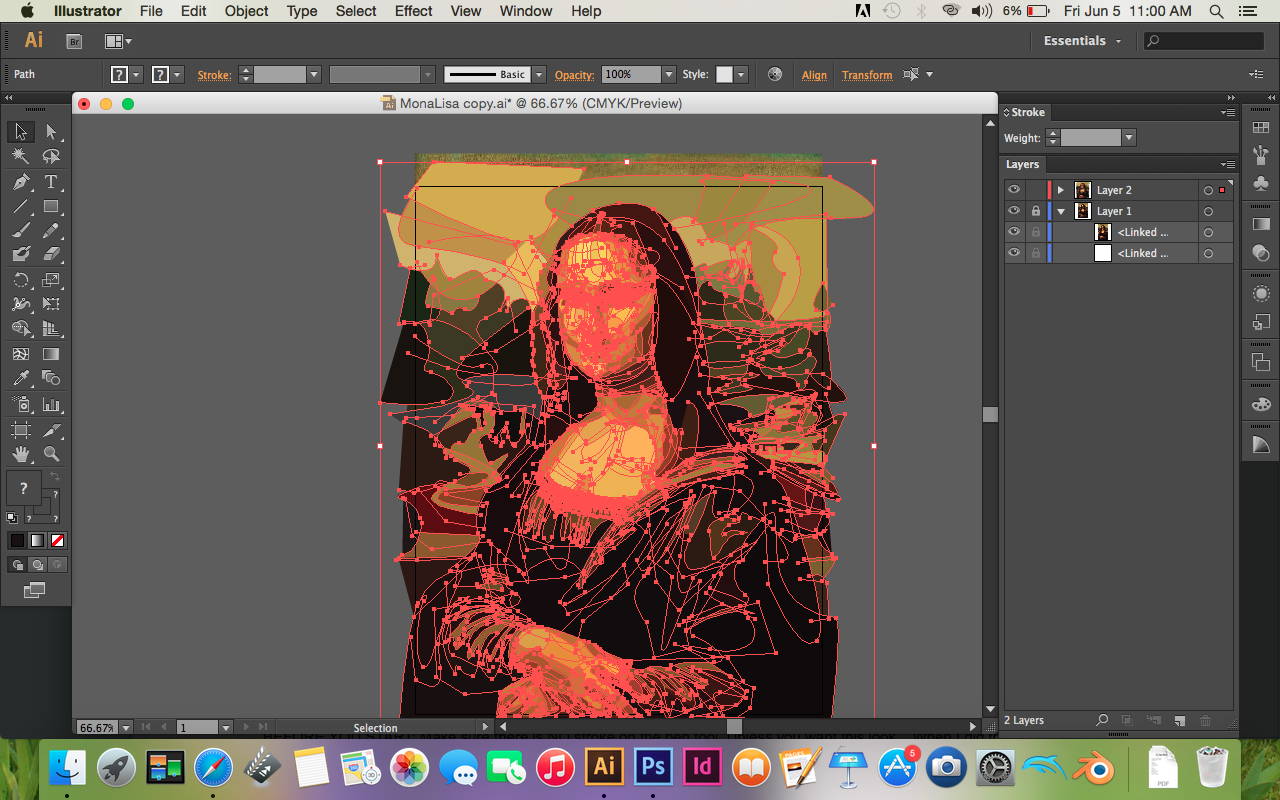Hide the second Linked sublayer
This screenshot has height=800, width=1280.
pyautogui.click(x=1014, y=253)
